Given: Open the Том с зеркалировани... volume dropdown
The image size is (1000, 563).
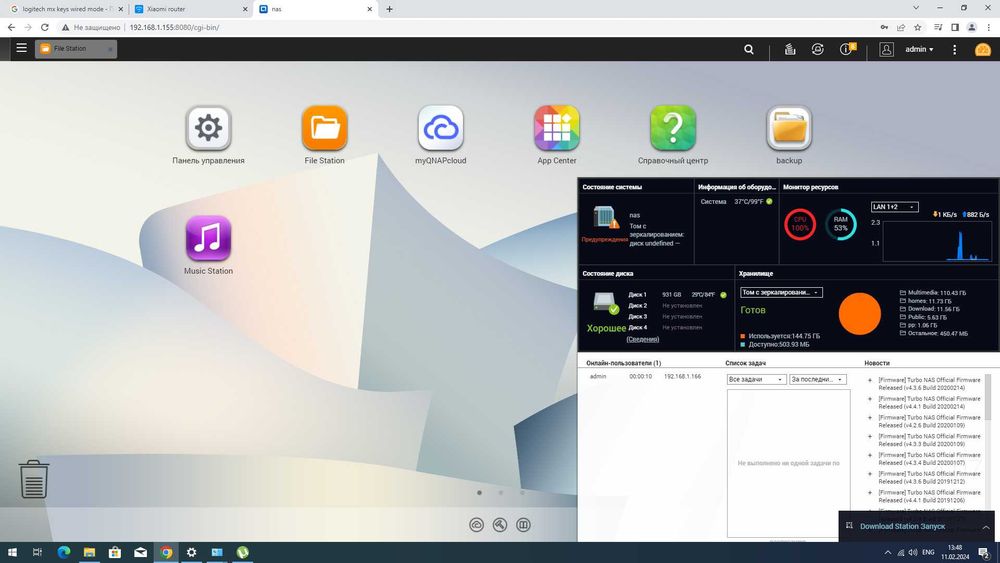Looking at the screenshot, I should click(x=781, y=292).
